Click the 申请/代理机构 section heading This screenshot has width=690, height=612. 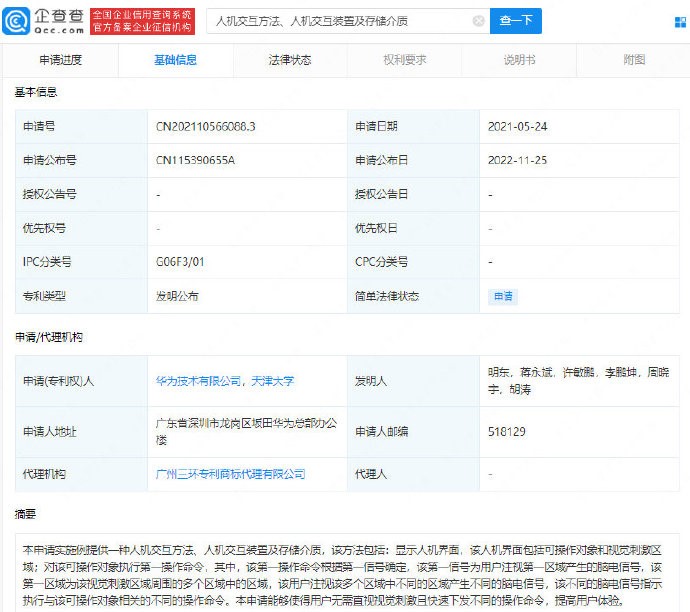pos(49,337)
